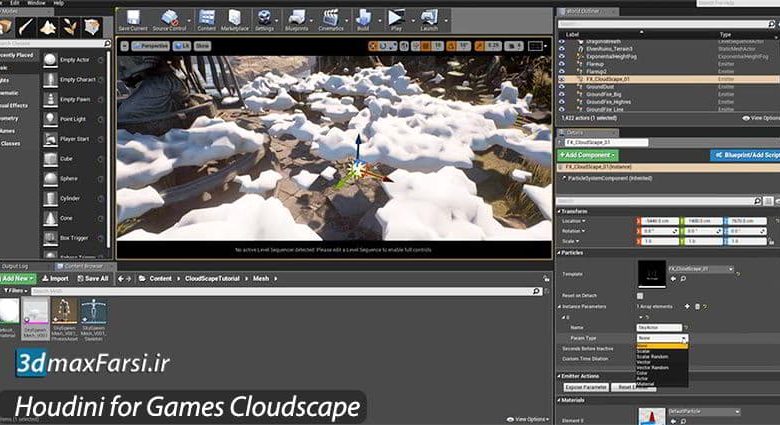Click the Cube shape icon

coord(50,159)
